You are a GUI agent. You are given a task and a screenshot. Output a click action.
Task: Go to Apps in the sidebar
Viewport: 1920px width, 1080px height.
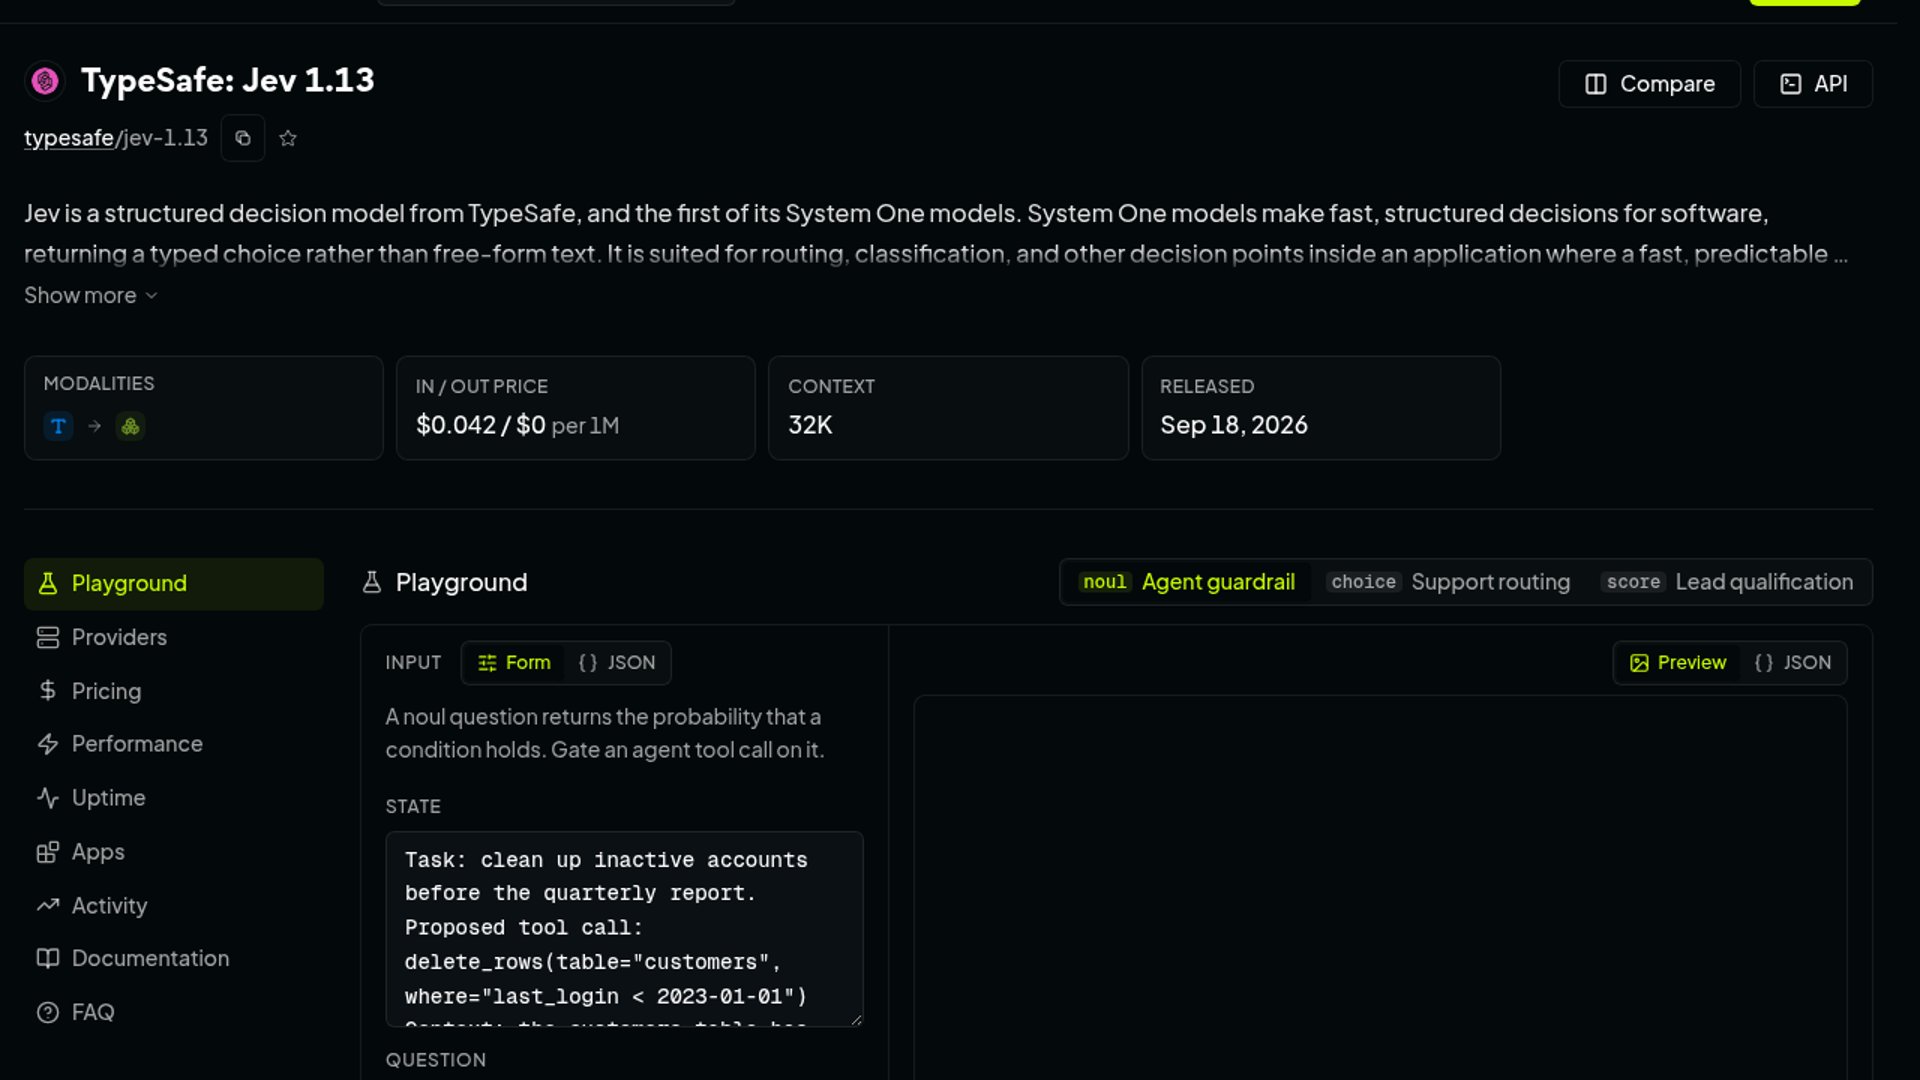tap(174, 852)
